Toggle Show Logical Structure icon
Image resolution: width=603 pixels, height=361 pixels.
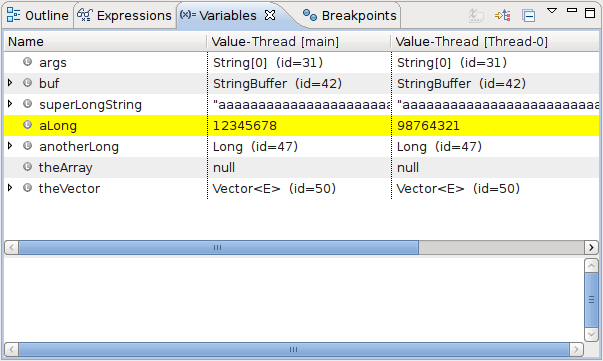(503, 15)
